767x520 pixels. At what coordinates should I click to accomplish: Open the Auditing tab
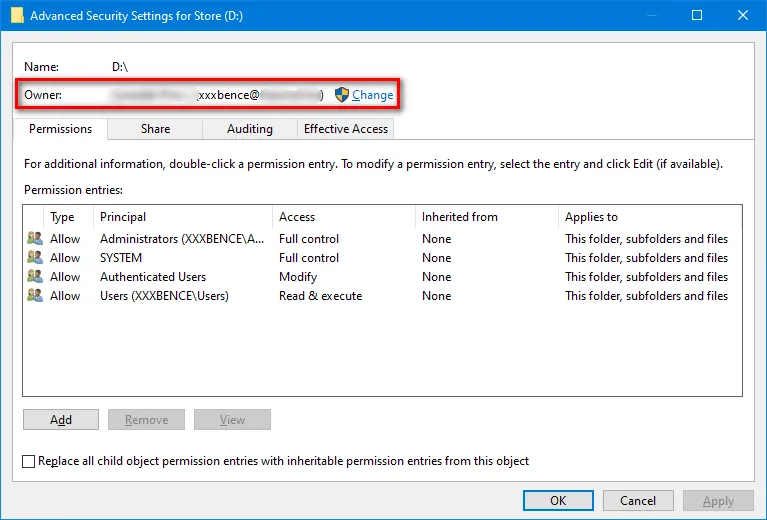click(250, 129)
